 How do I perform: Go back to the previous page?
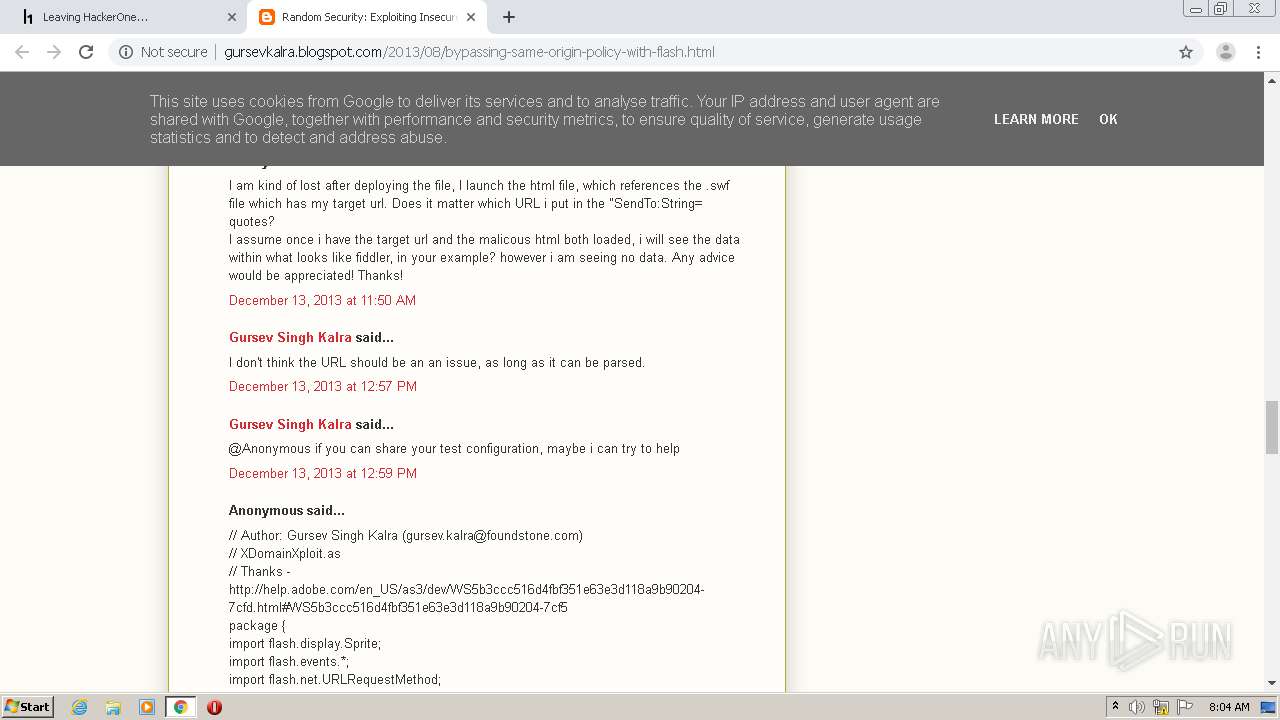(x=22, y=52)
